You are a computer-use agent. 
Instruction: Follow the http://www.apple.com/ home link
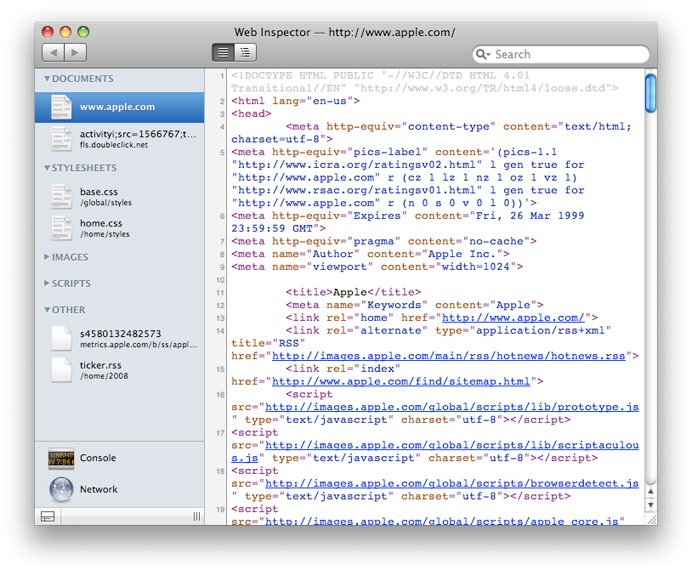pos(513,317)
